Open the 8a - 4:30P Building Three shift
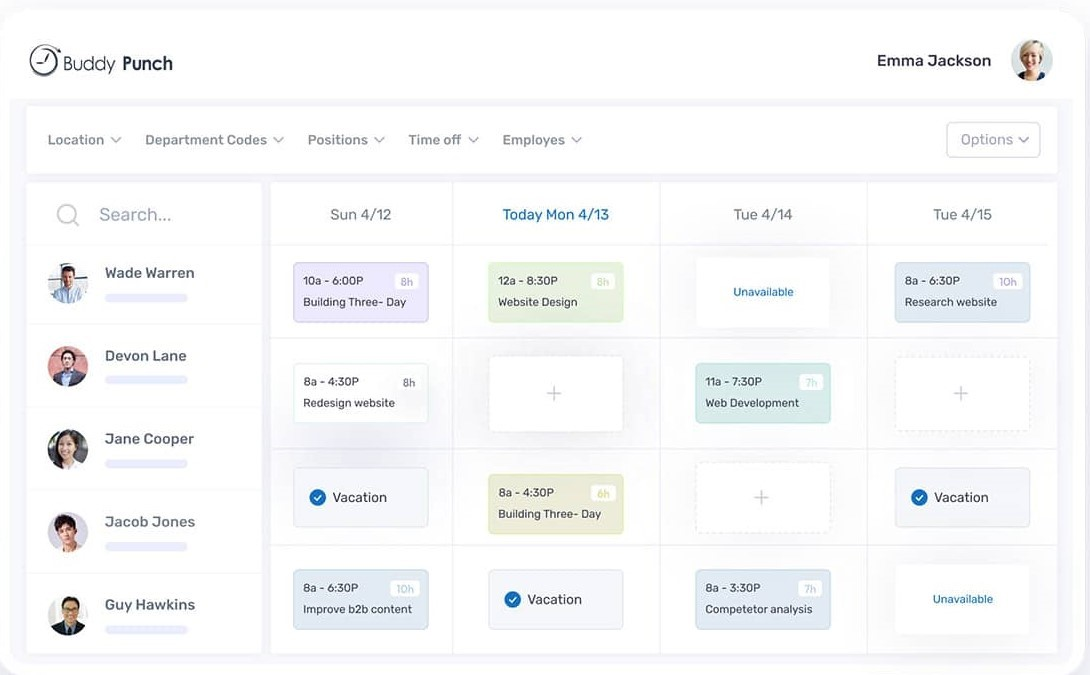Viewport: 1090px width, 675px height. tap(555, 504)
